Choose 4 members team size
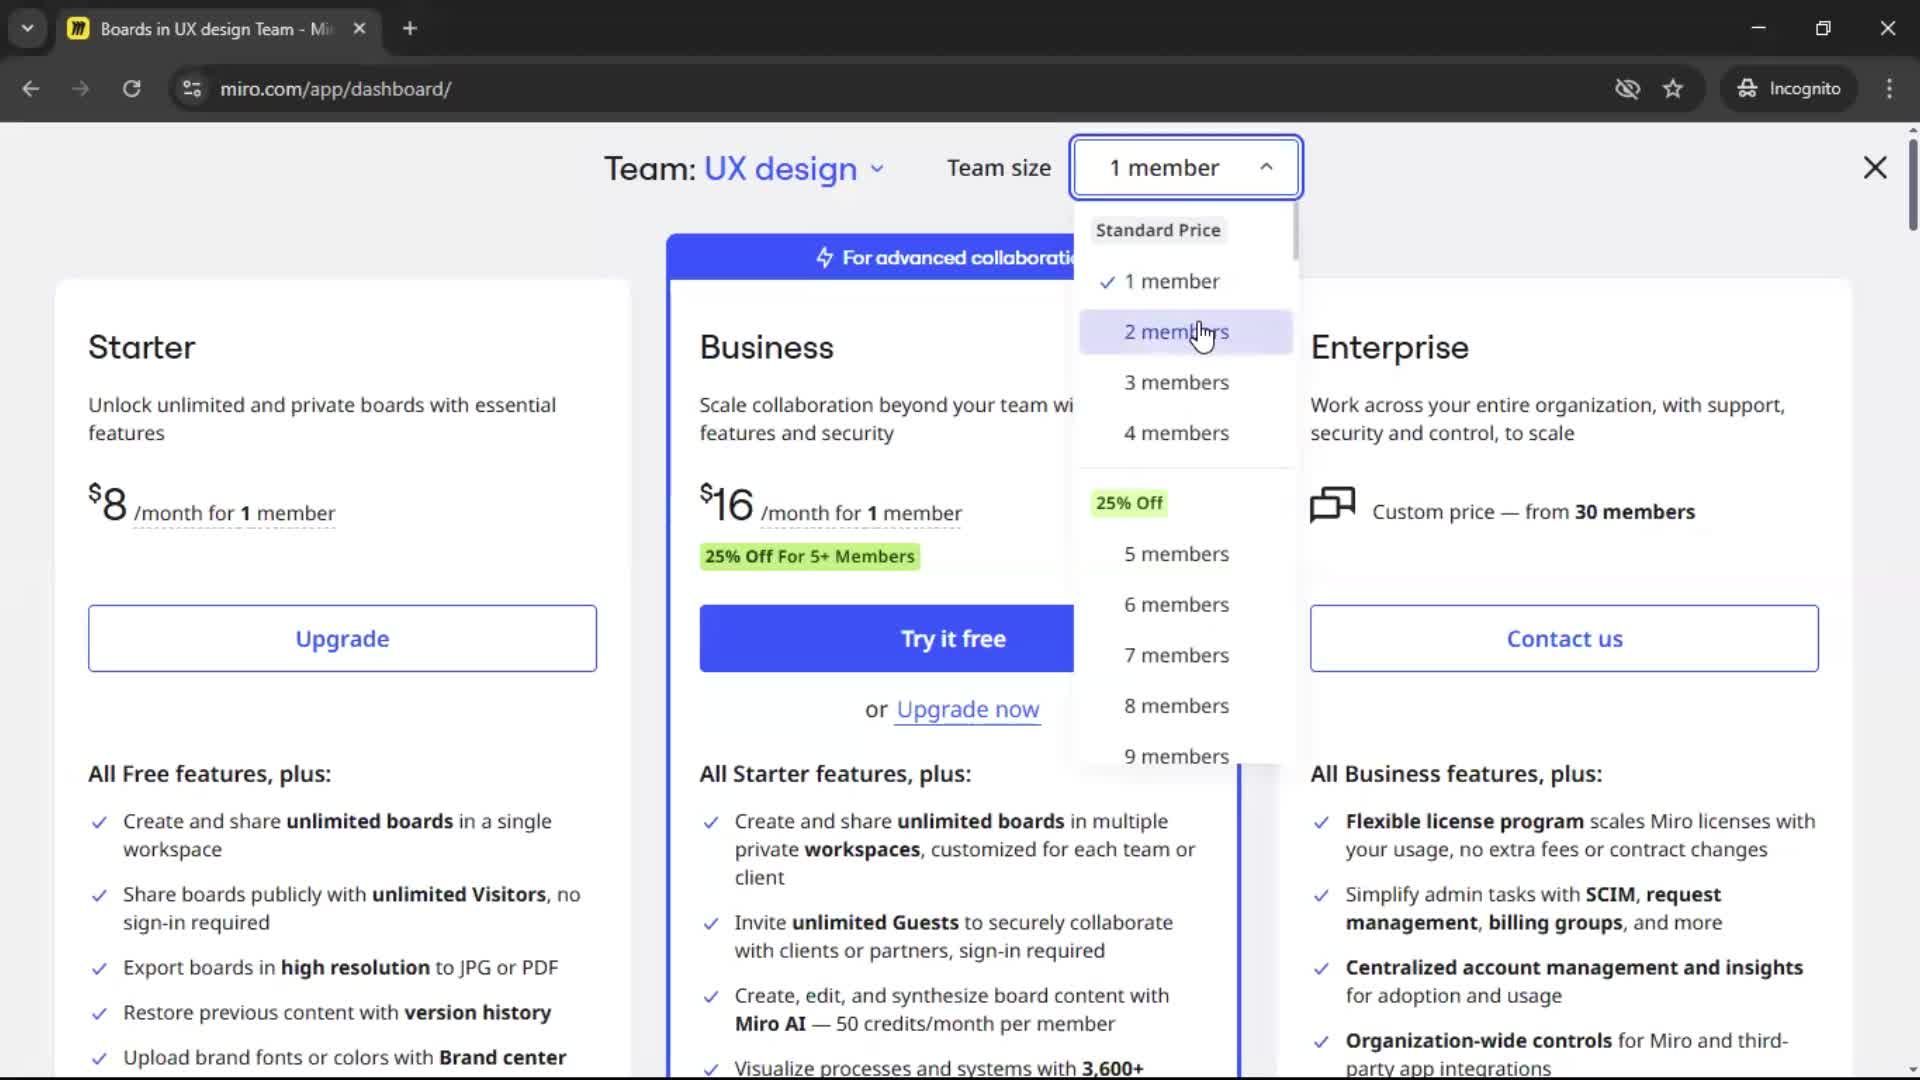The height and width of the screenshot is (1080, 1920). point(1186,434)
